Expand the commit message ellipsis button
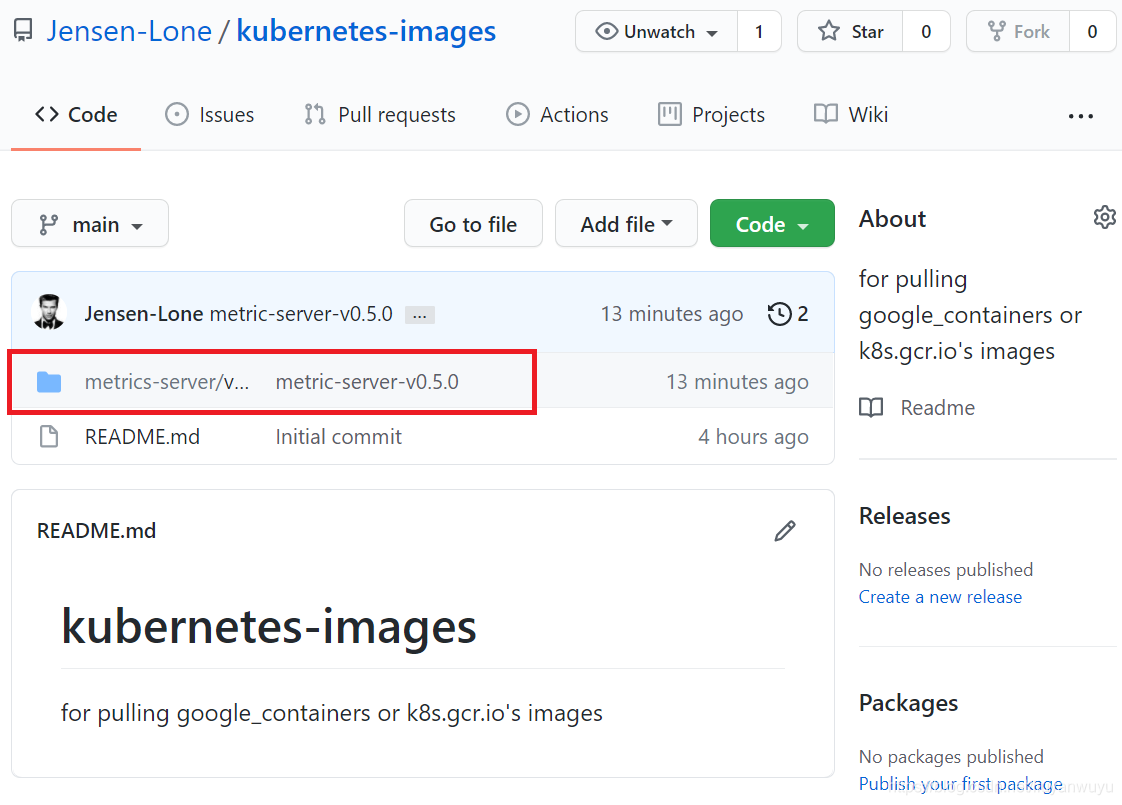1122x805 pixels. click(x=420, y=315)
